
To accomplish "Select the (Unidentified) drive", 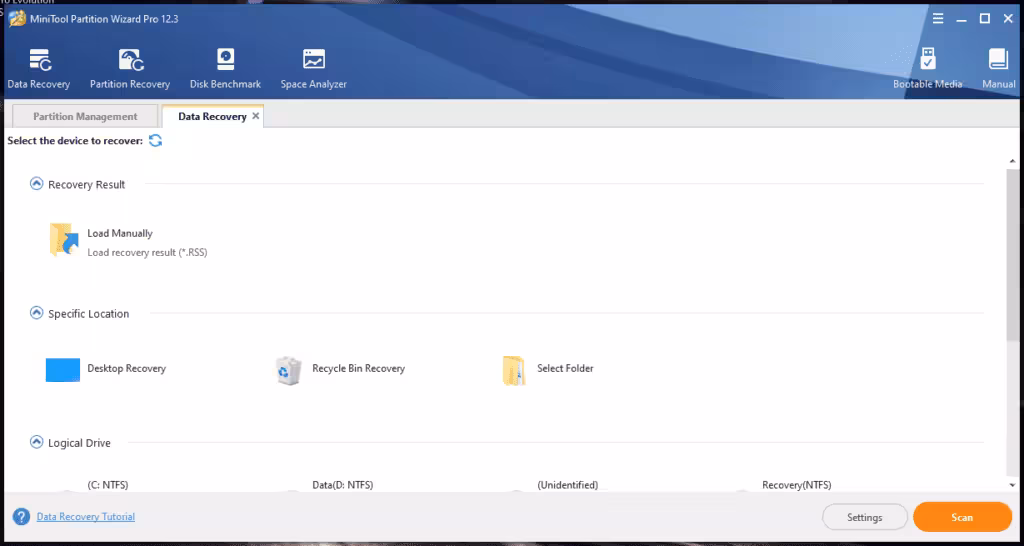I will [568, 485].
